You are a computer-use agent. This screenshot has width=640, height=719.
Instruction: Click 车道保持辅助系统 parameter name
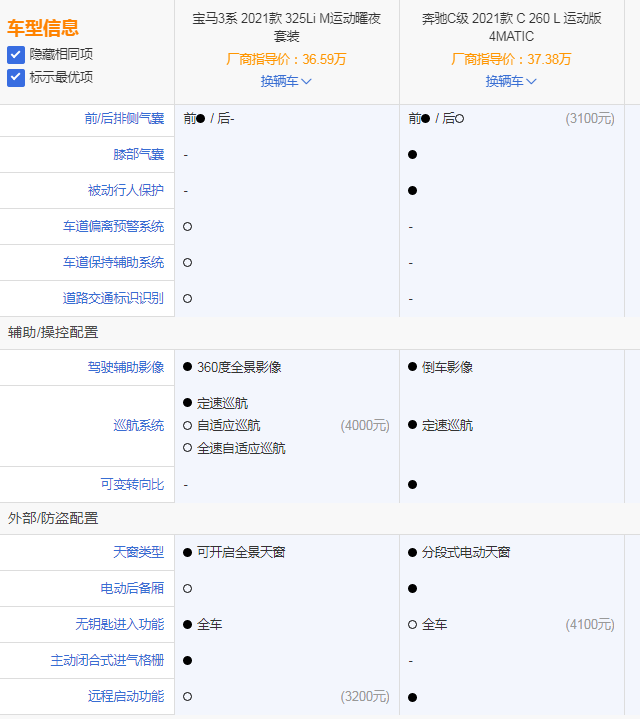pos(113,262)
